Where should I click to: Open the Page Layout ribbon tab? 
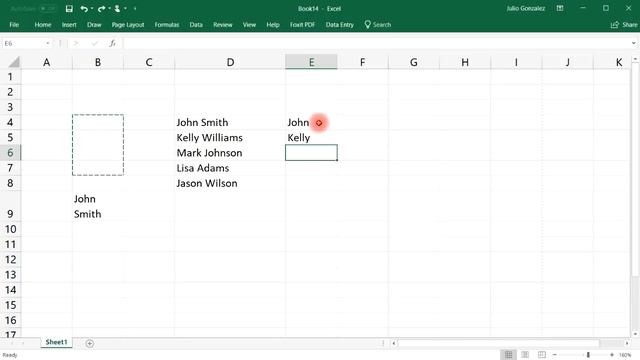click(128, 24)
